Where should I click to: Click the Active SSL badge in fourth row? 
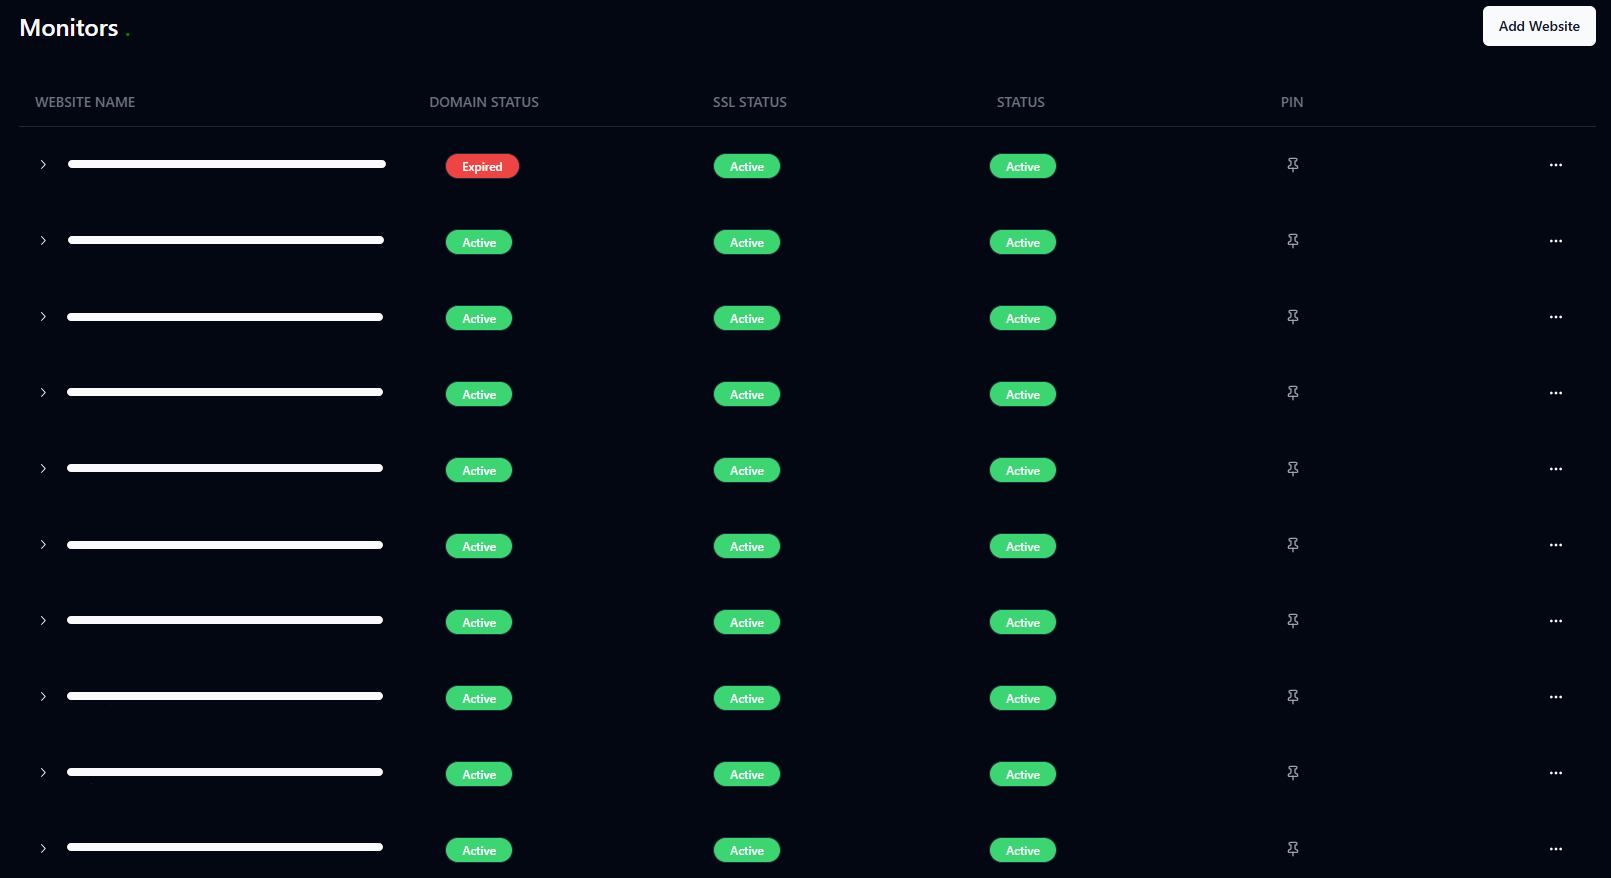(x=746, y=395)
